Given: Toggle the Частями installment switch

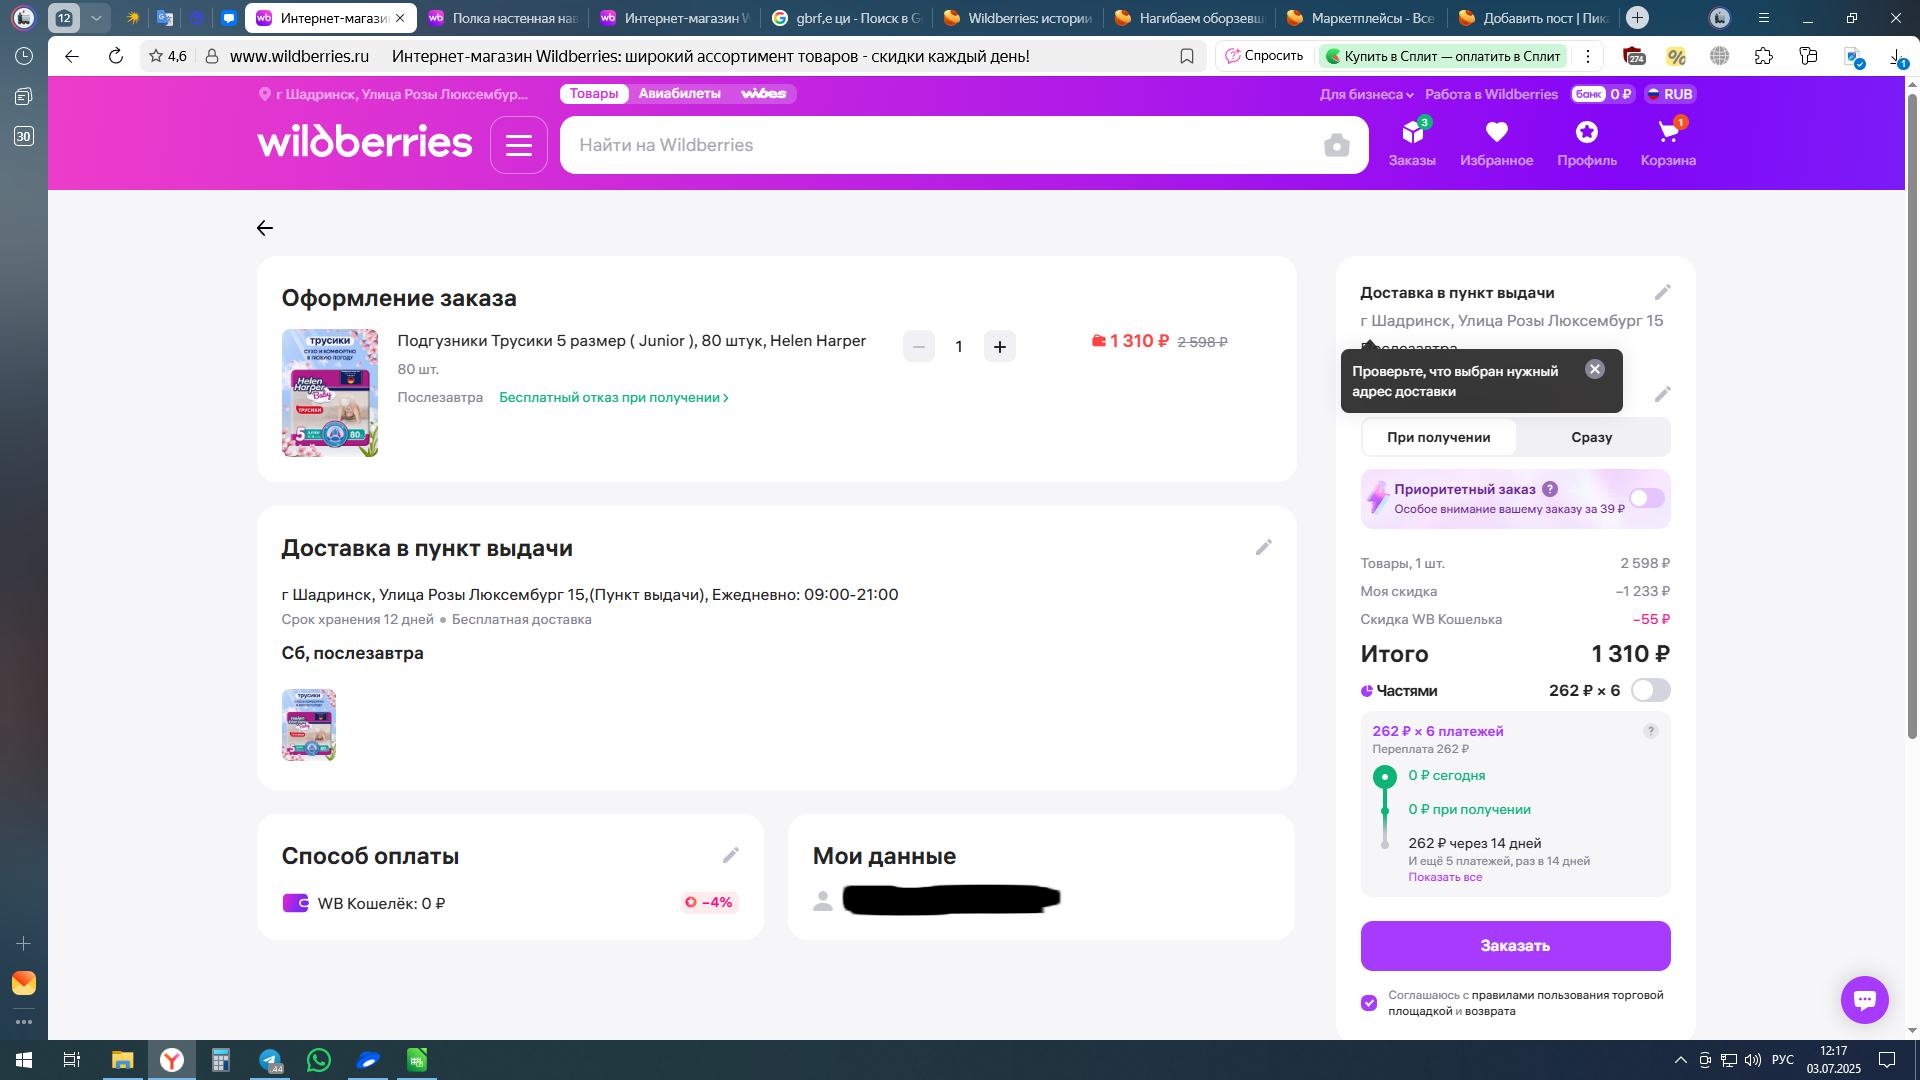Looking at the screenshot, I should pos(1650,690).
